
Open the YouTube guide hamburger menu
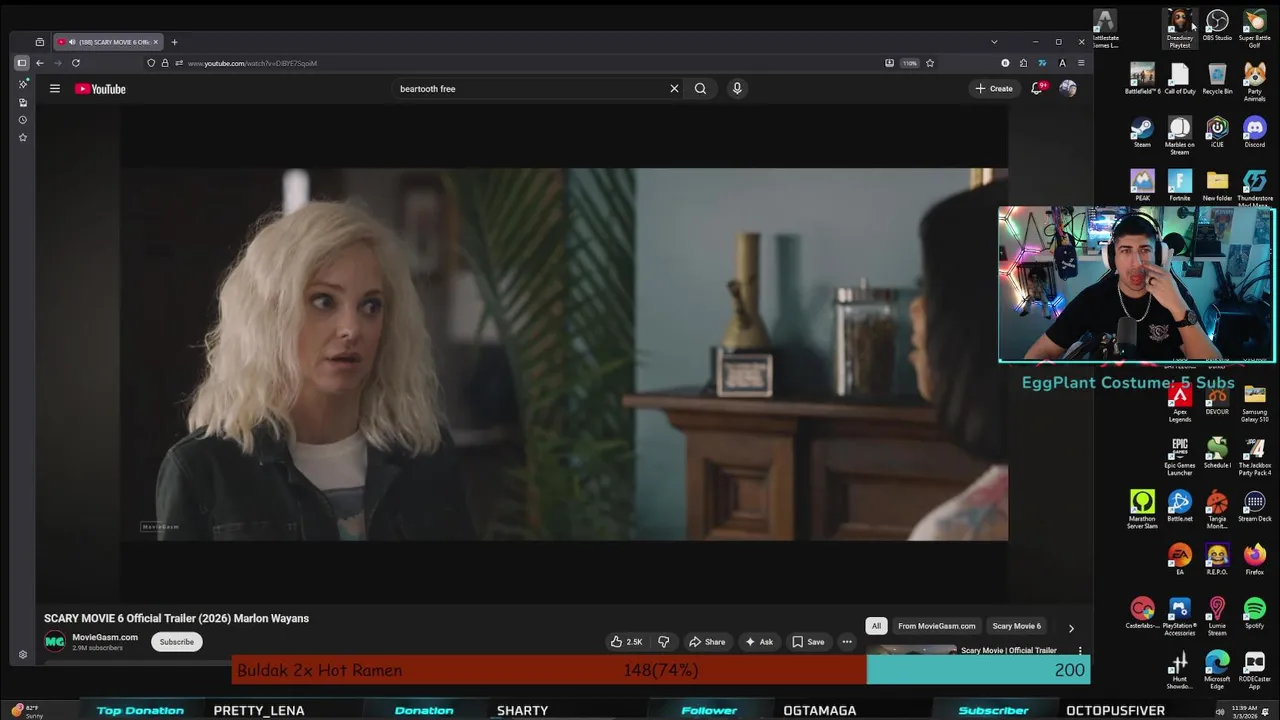[x=55, y=89]
